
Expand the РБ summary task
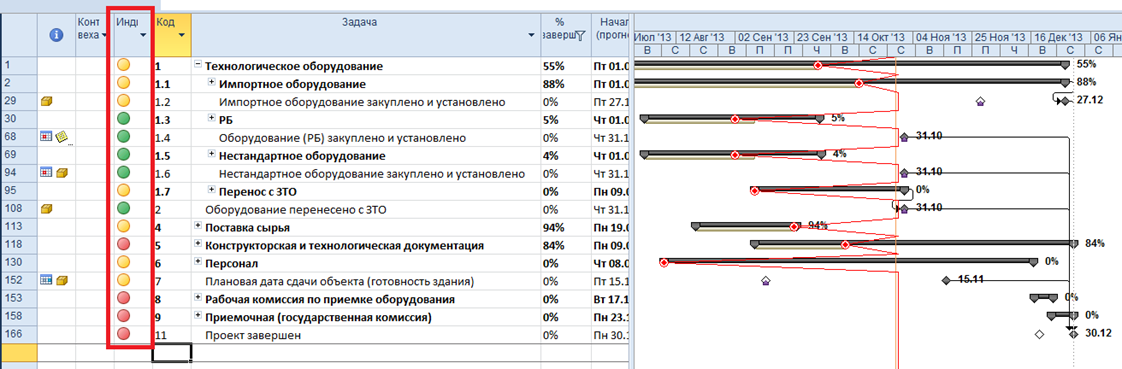[x=212, y=119]
